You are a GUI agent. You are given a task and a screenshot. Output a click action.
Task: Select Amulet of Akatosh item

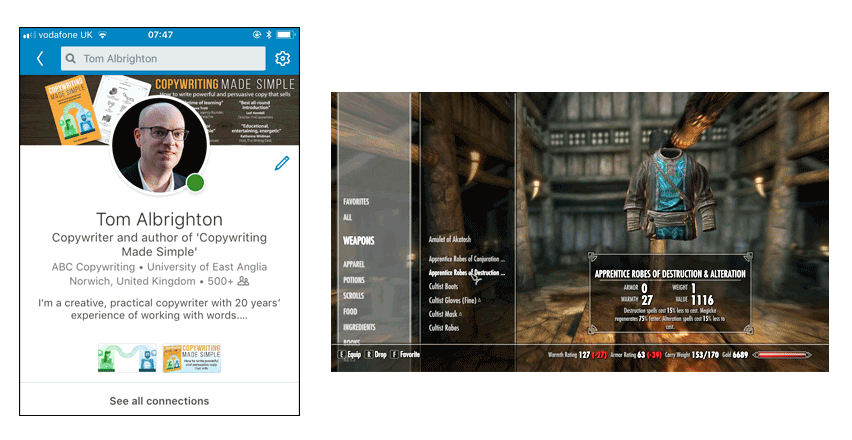point(450,239)
